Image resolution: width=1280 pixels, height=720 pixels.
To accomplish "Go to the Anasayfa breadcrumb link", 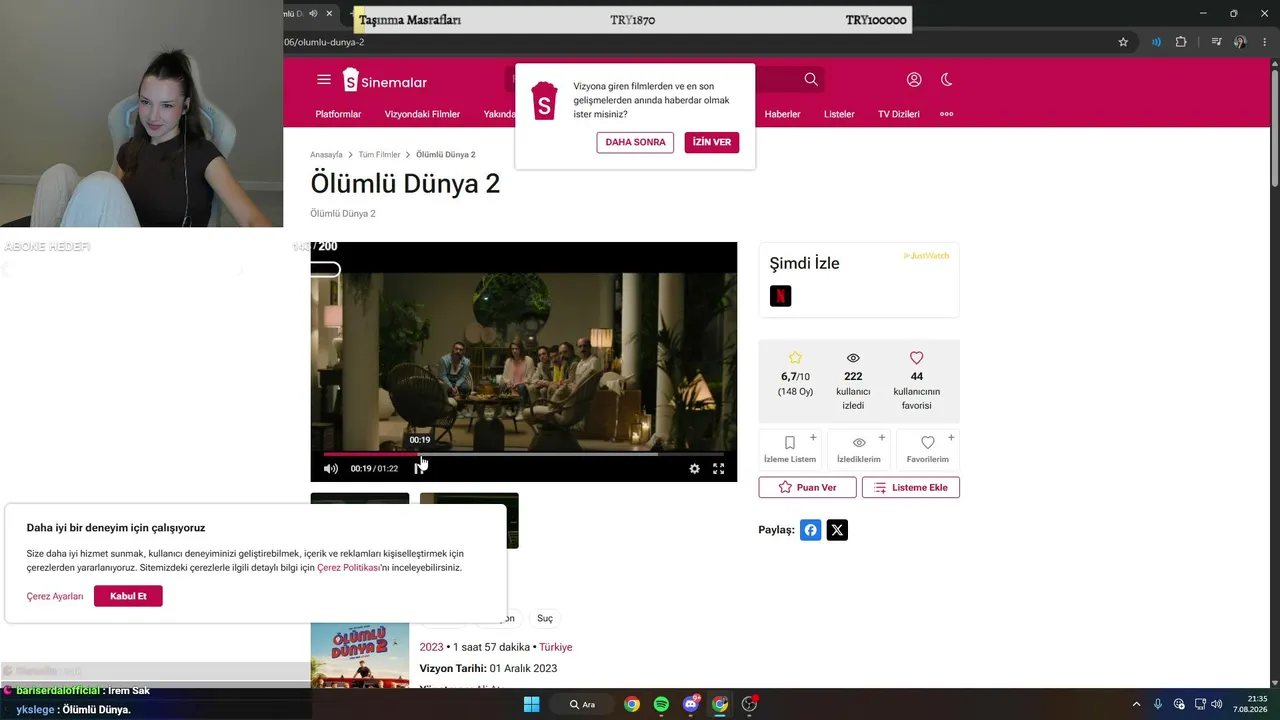I will click(326, 155).
